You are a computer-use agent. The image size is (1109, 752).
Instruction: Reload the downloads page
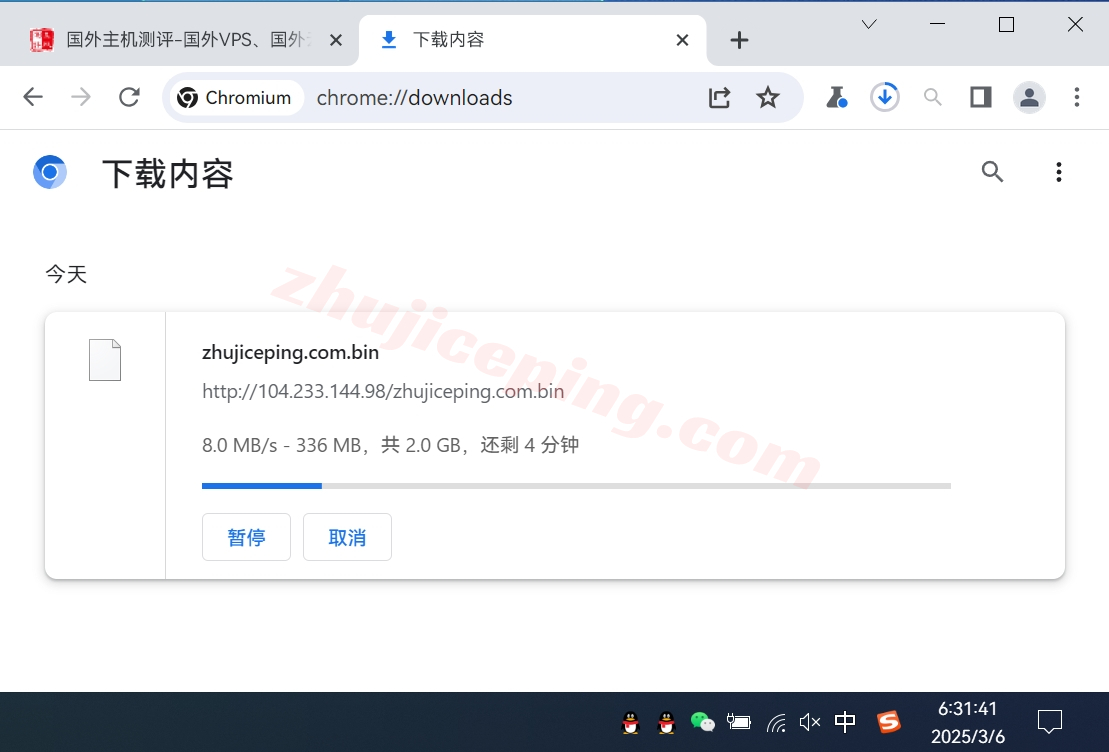(129, 97)
